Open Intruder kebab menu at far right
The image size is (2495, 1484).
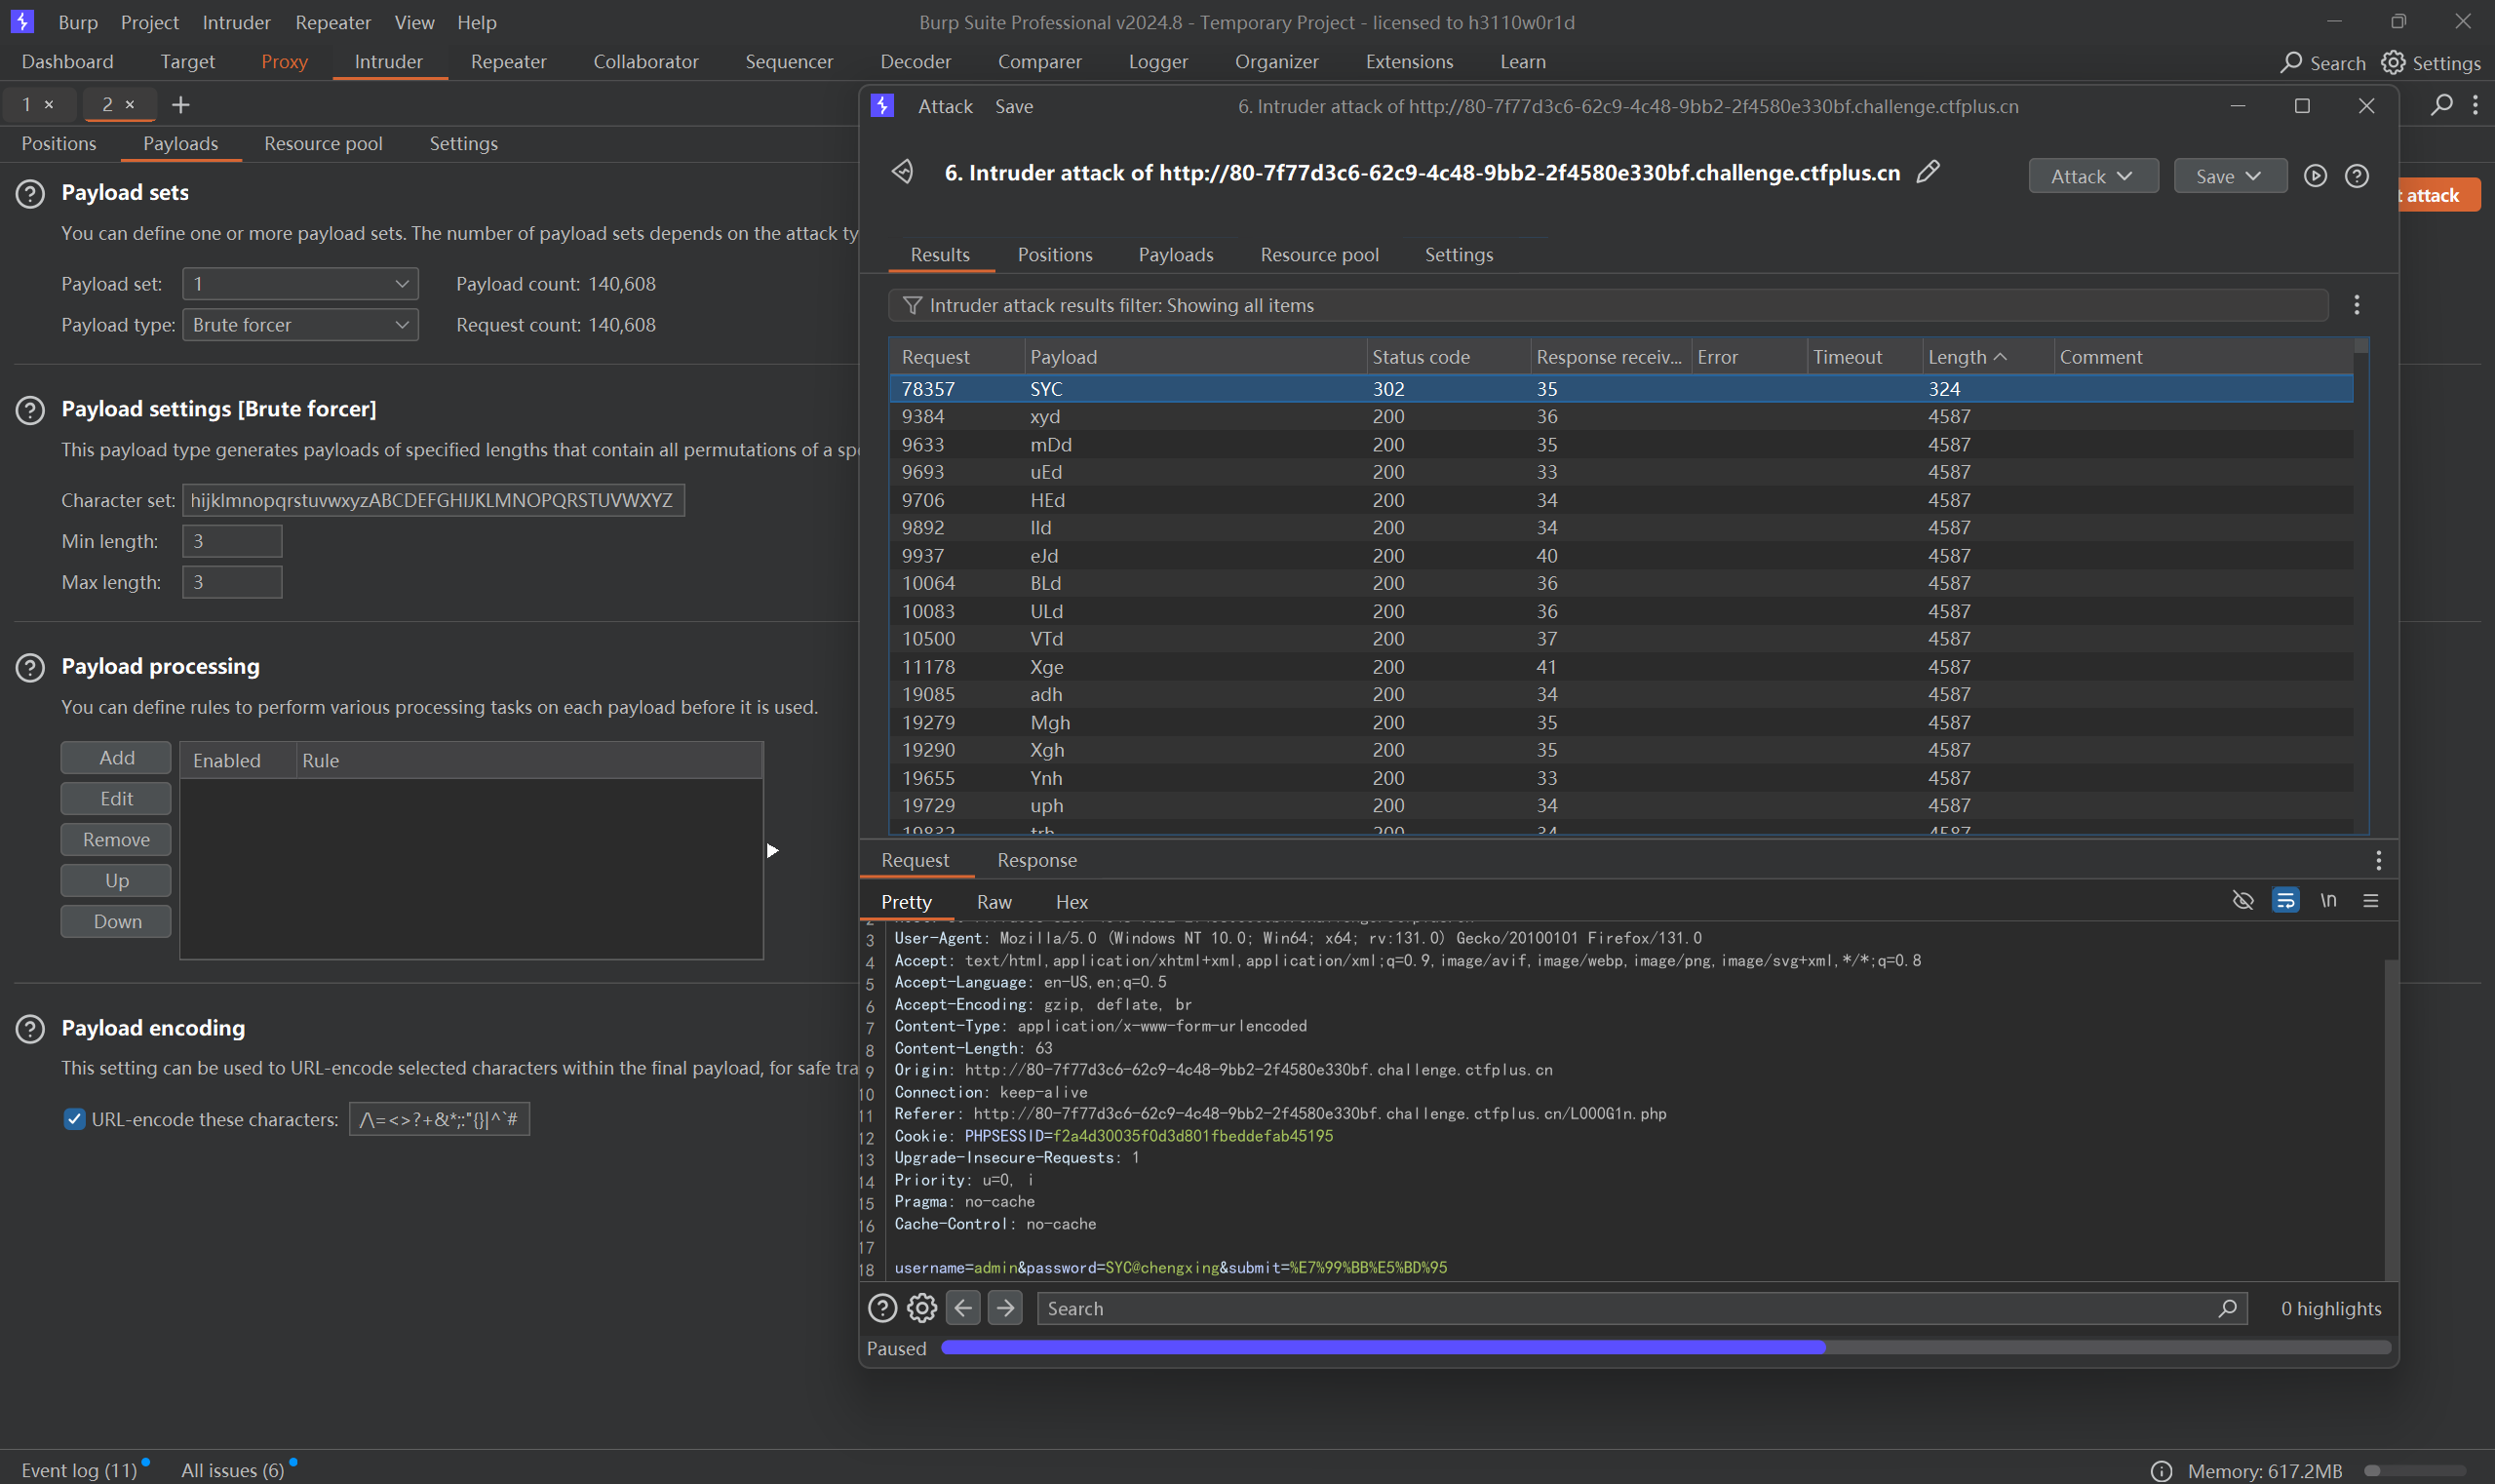(x=2476, y=104)
